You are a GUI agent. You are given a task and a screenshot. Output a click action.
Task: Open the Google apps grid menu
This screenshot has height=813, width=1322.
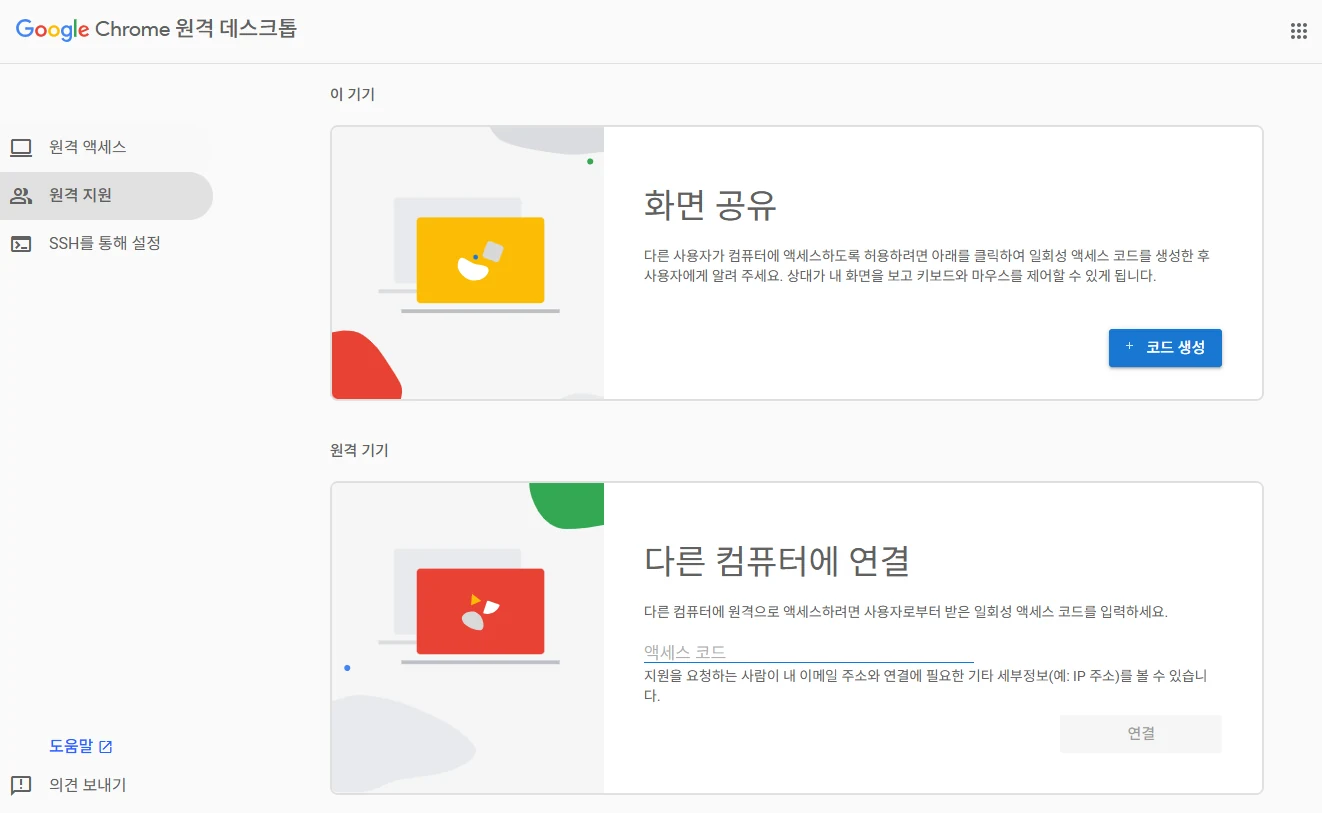click(1299, 31)
